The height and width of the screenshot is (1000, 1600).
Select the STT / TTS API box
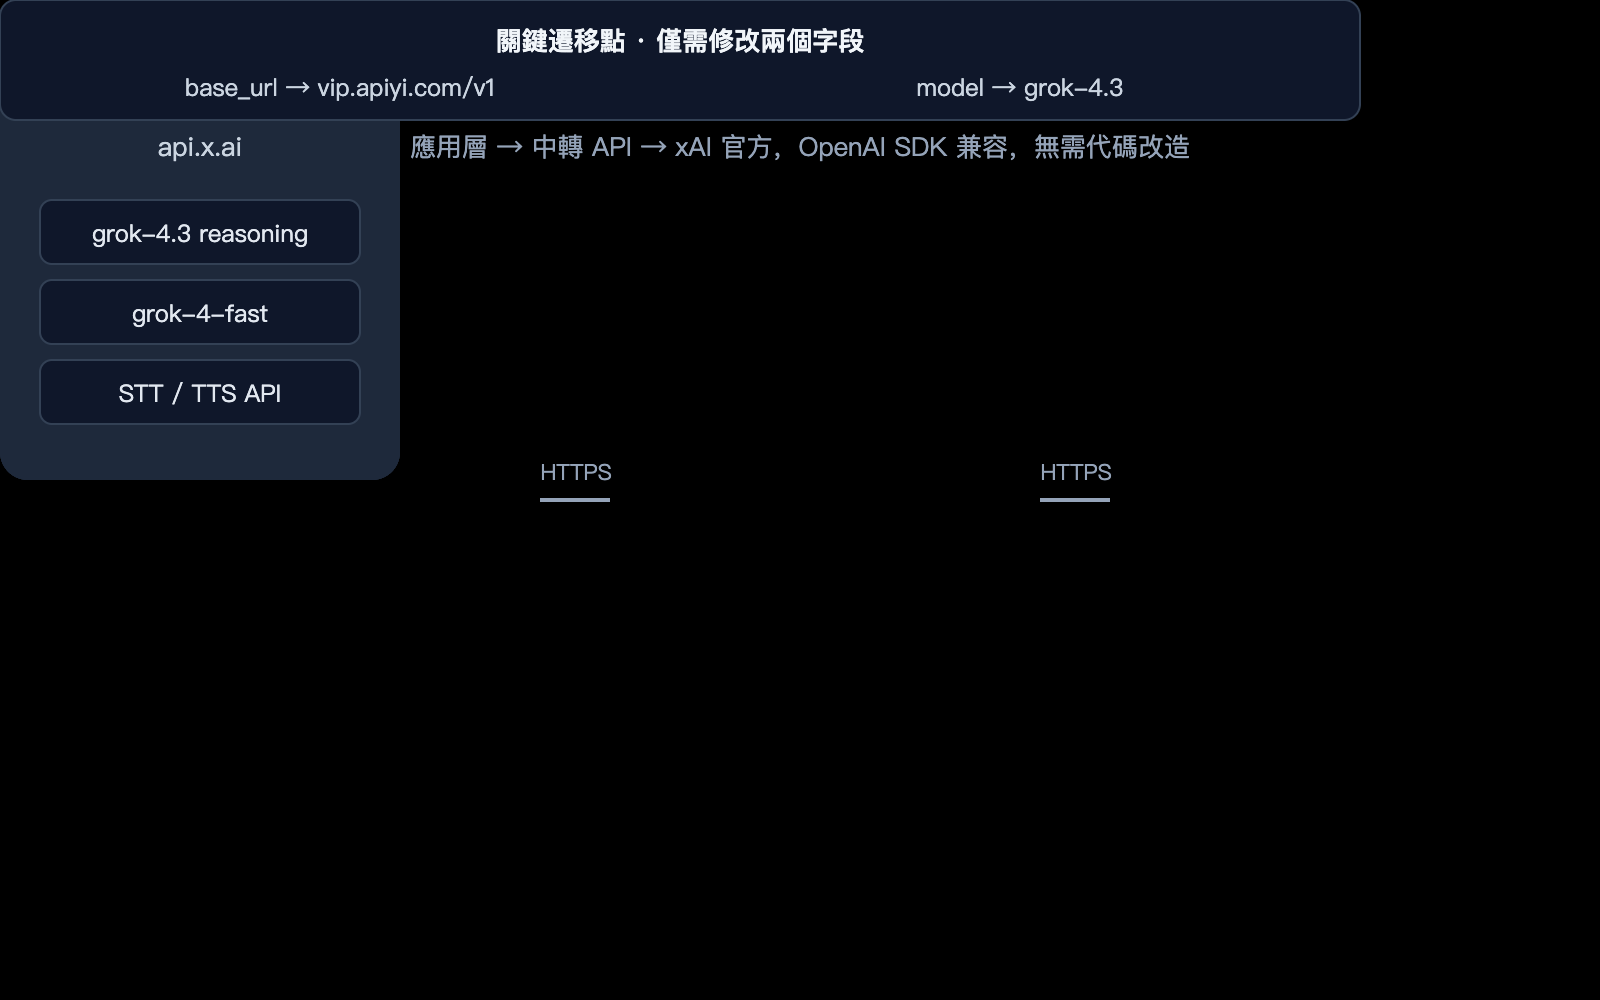click(x=200, y=392)
